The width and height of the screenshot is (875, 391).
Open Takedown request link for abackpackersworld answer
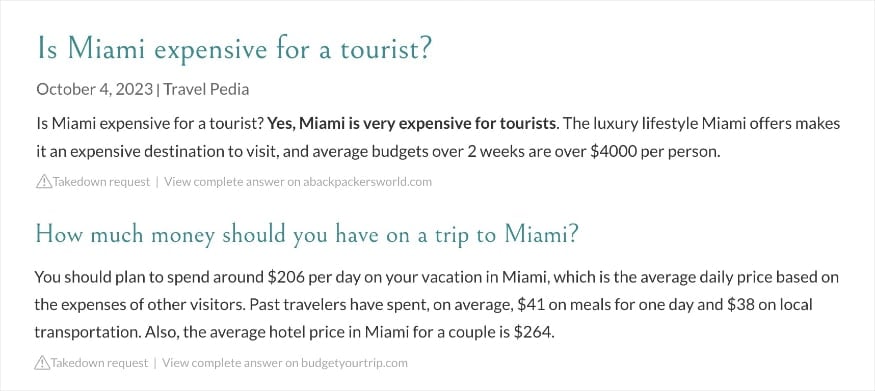[101, 182]
